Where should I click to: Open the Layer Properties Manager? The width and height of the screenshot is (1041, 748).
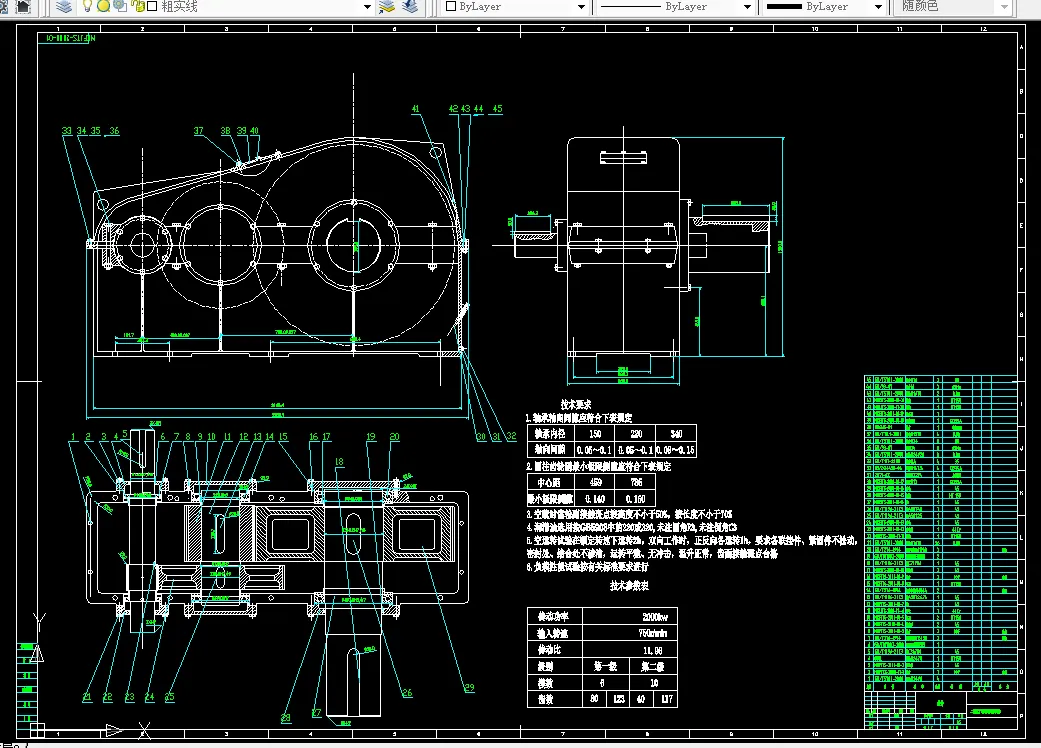(64, 7)
